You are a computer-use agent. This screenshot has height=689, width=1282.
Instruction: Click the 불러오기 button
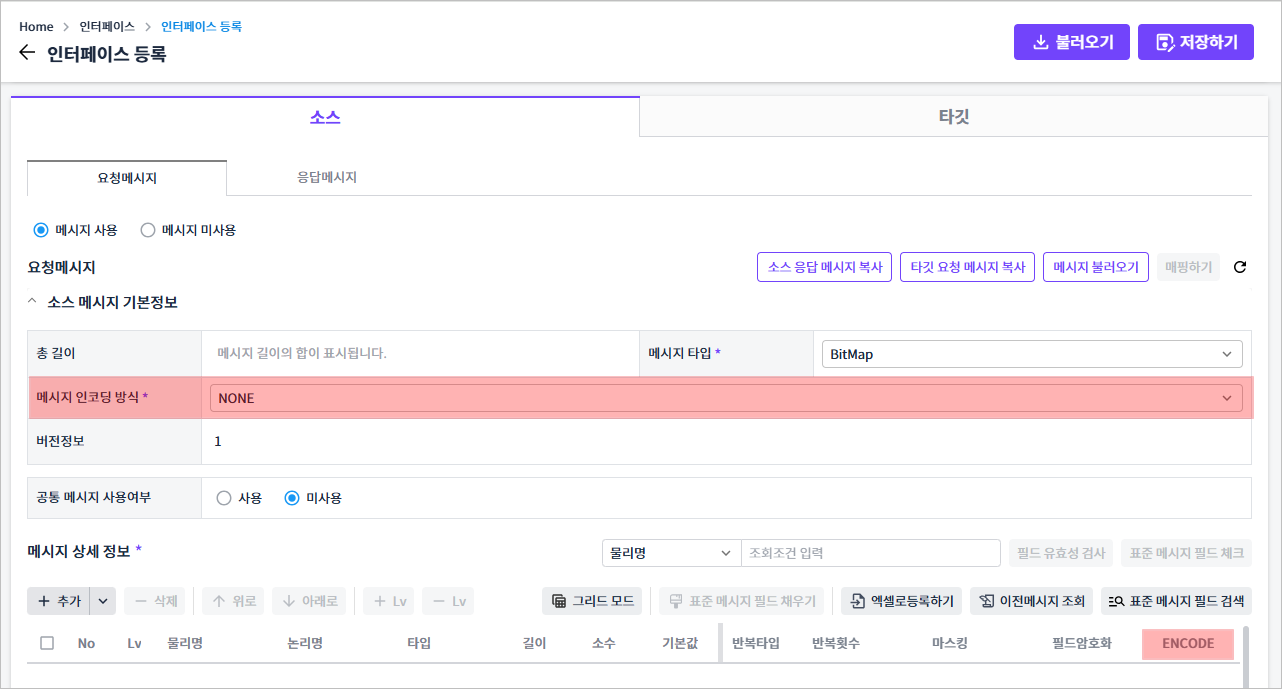1072,42
